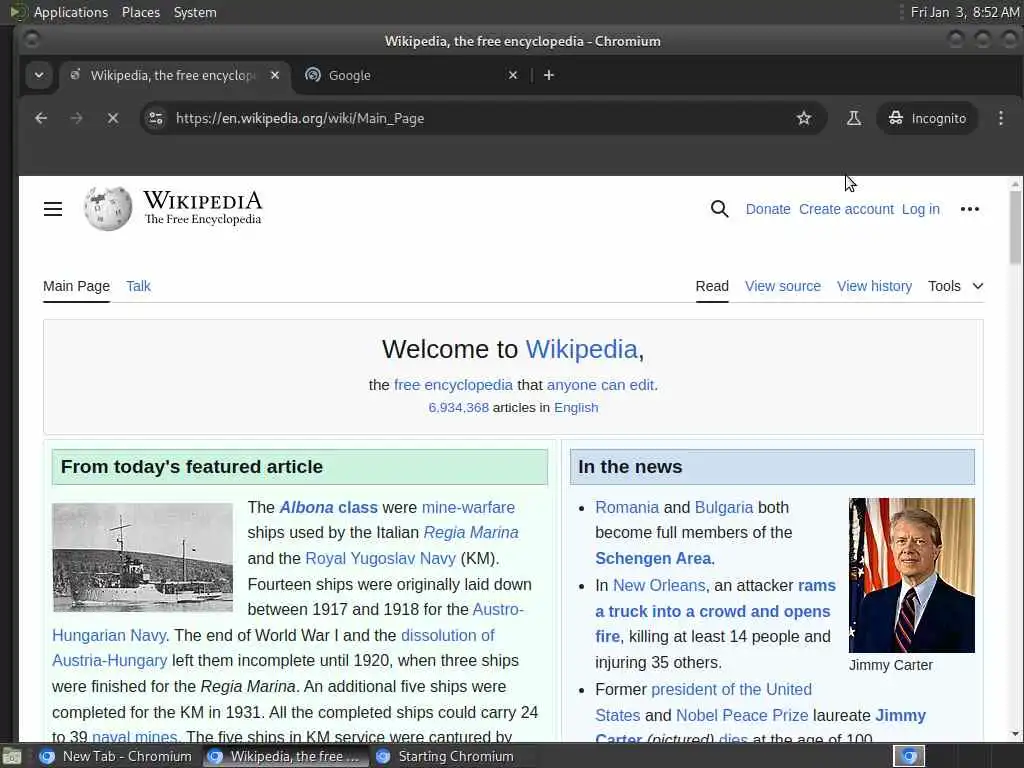Stop loading the page with the X icon
The height and width of the screenshot is (768, 1024).
[x=113, y=118]
